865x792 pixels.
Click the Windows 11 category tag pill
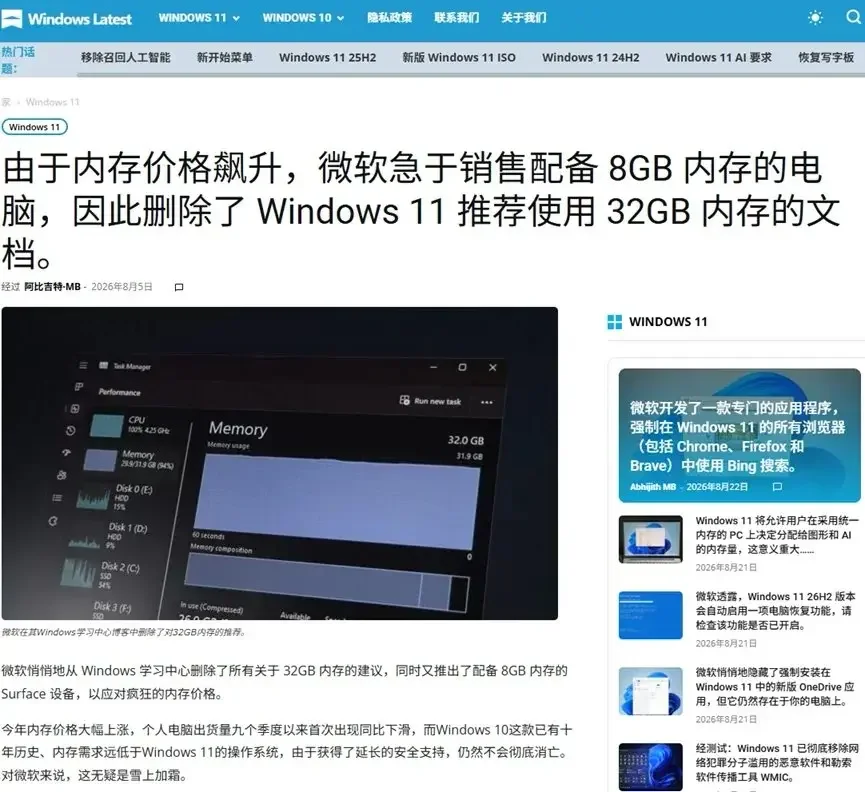pyautogui.click(x=34, y=127)
